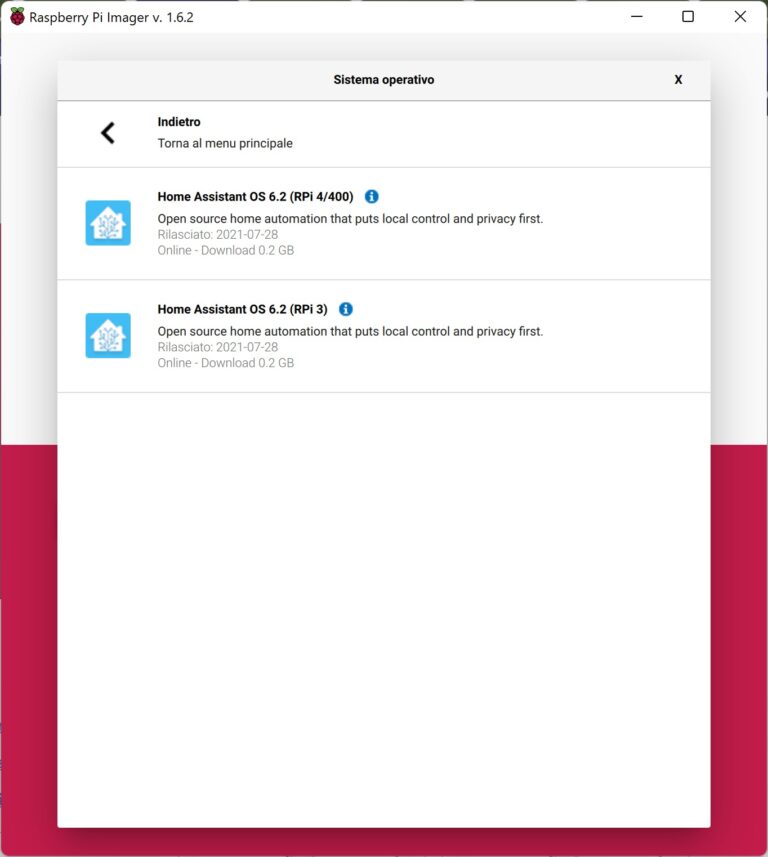Select Home Assistant logo for RPi 4/400 entry
Screen dimensions: 768x857
point(108,222)
